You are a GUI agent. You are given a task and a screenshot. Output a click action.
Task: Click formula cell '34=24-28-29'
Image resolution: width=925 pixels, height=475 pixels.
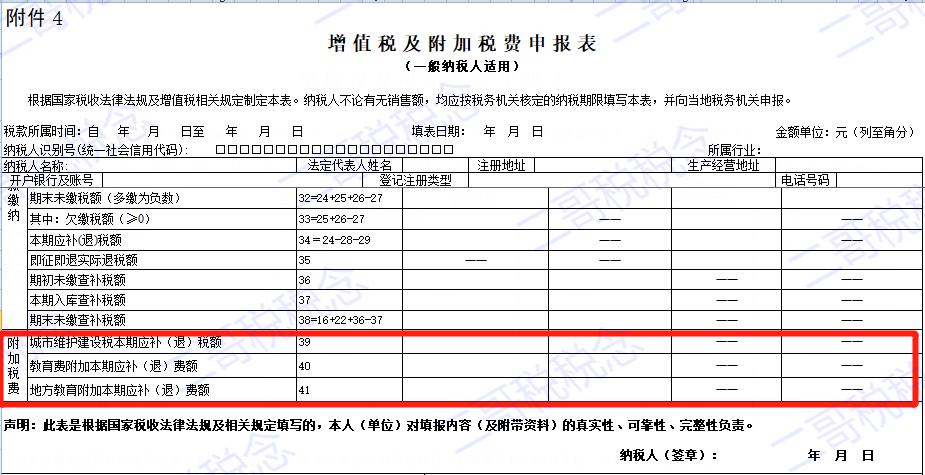pyautogui.click(x=349, y=240)
